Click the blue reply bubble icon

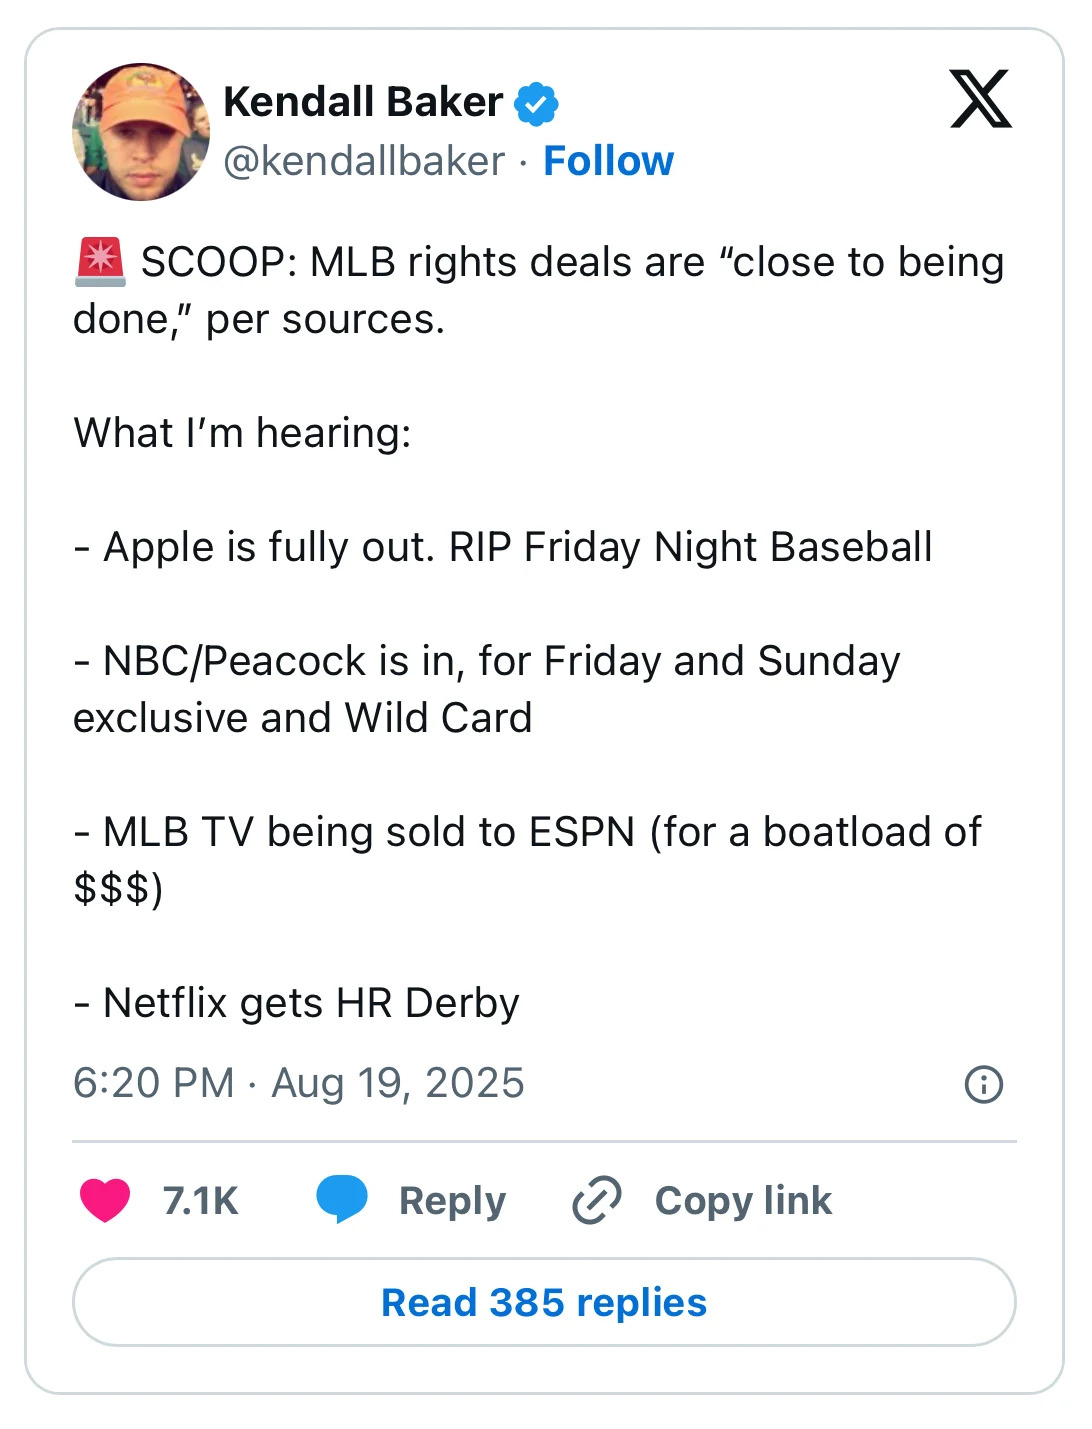pyautogui.click(x=342, y=1199)
